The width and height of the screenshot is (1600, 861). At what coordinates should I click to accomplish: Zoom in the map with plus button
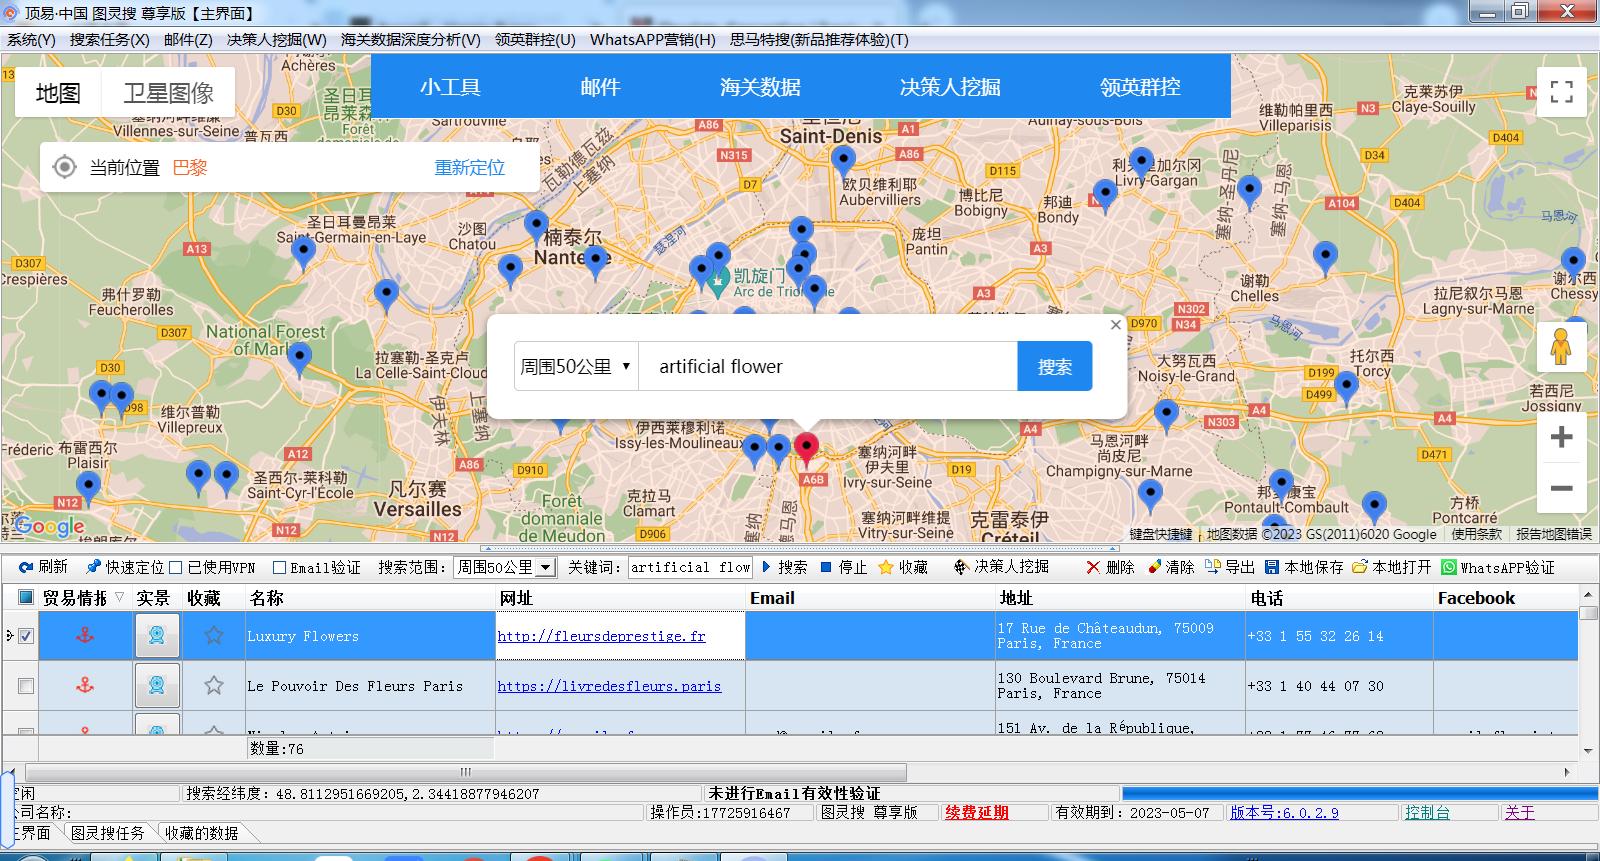pos(1561,437)
